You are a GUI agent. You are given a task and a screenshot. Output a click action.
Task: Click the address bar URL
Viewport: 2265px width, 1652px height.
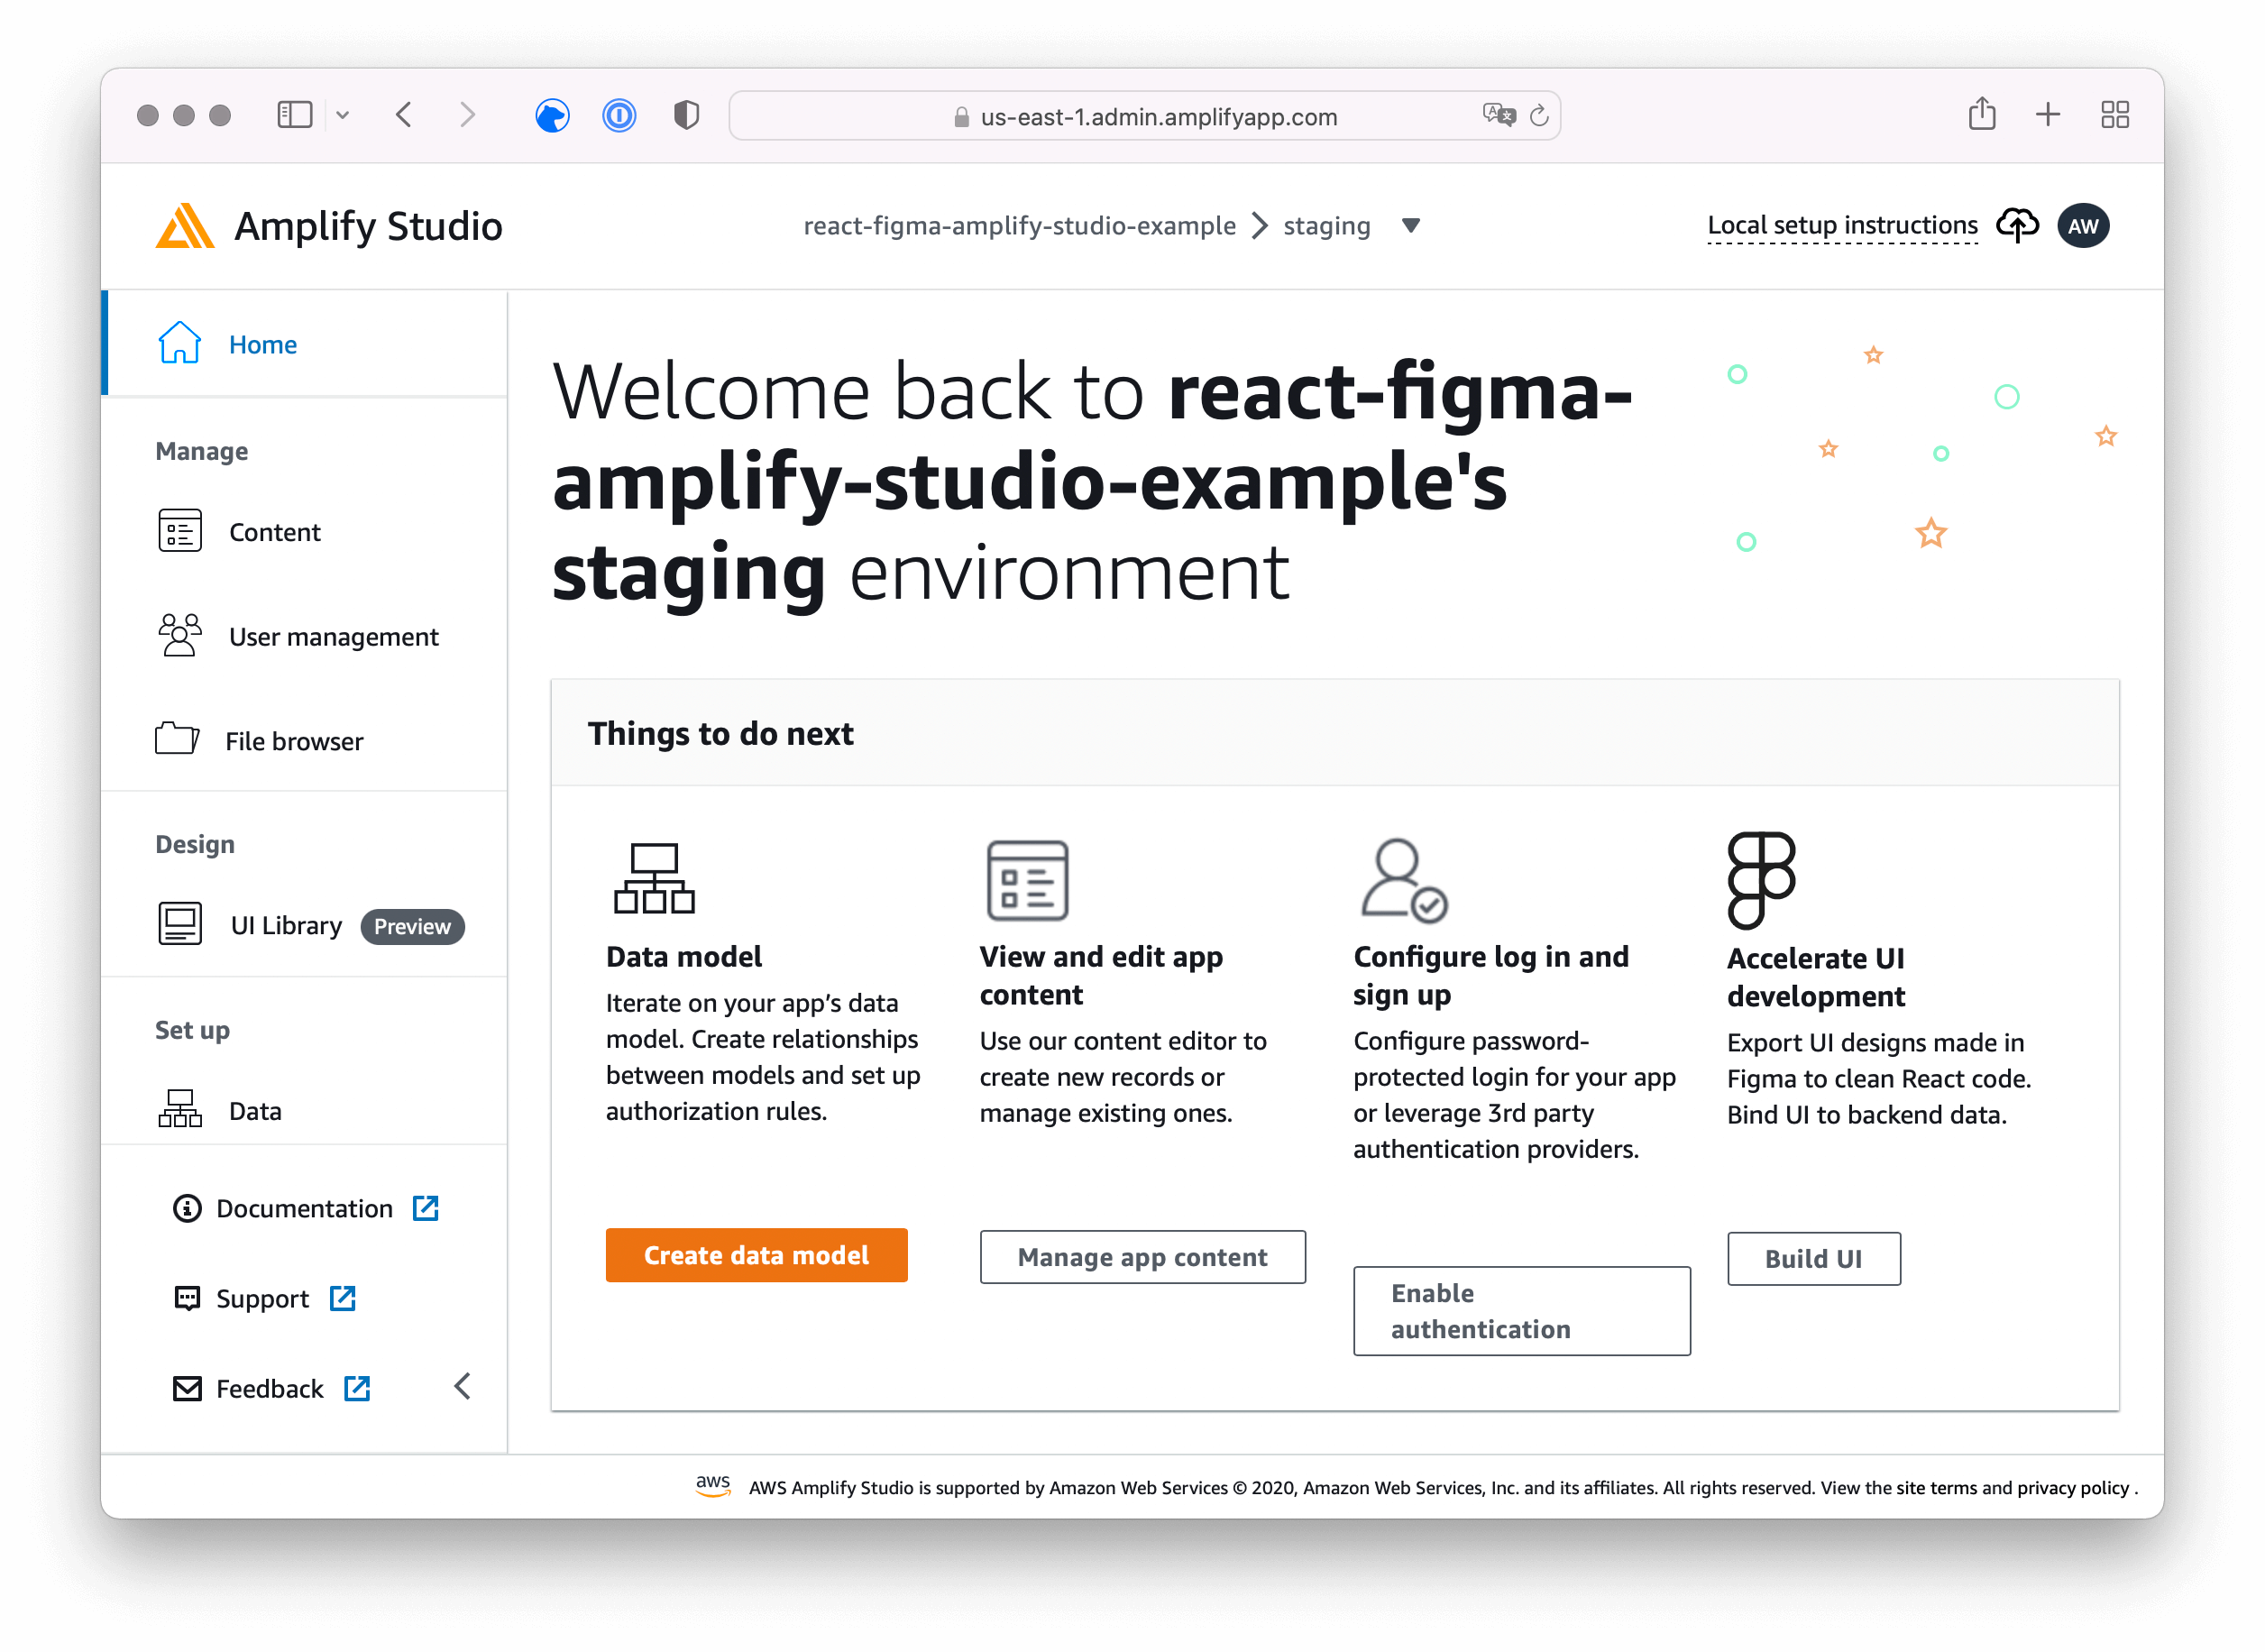[1158, 116]
